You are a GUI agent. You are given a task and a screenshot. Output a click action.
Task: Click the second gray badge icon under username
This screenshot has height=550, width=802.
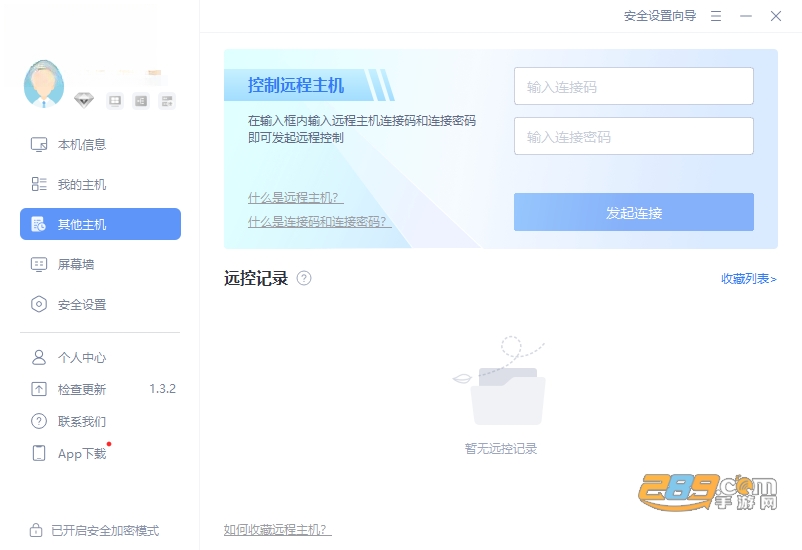click(141, 101)
